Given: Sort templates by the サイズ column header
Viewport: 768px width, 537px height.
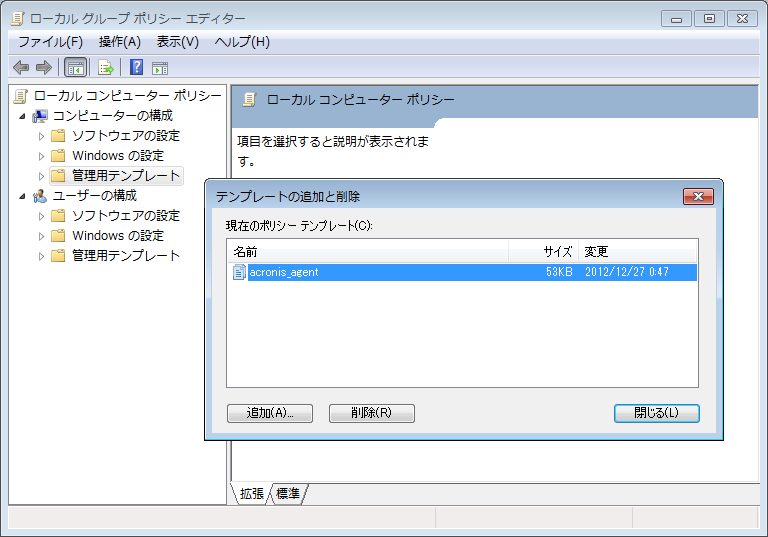Looking at the screenshot, I should (556, 252).
